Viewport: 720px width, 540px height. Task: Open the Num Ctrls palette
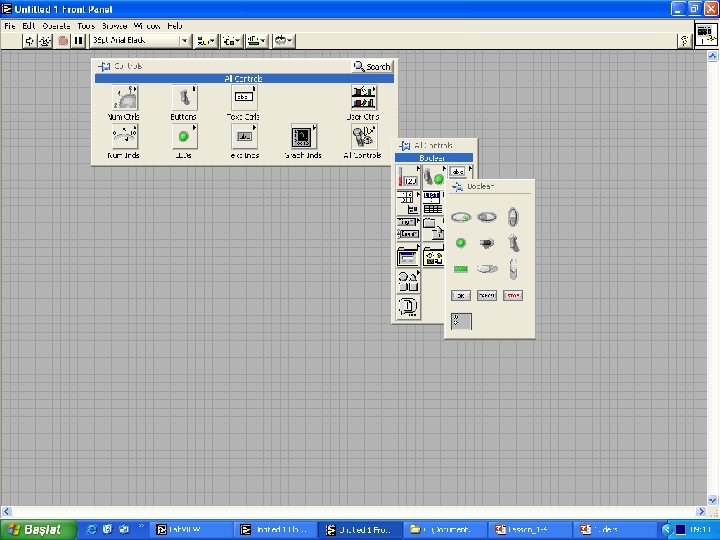(x=124, y=97)
